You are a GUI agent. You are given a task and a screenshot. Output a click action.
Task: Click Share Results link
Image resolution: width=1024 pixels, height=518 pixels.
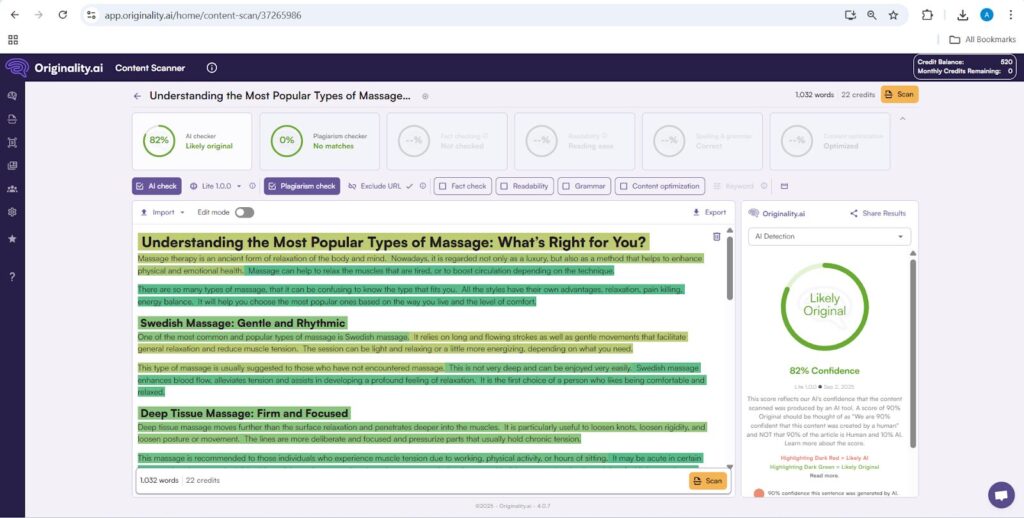pos(877,213)
